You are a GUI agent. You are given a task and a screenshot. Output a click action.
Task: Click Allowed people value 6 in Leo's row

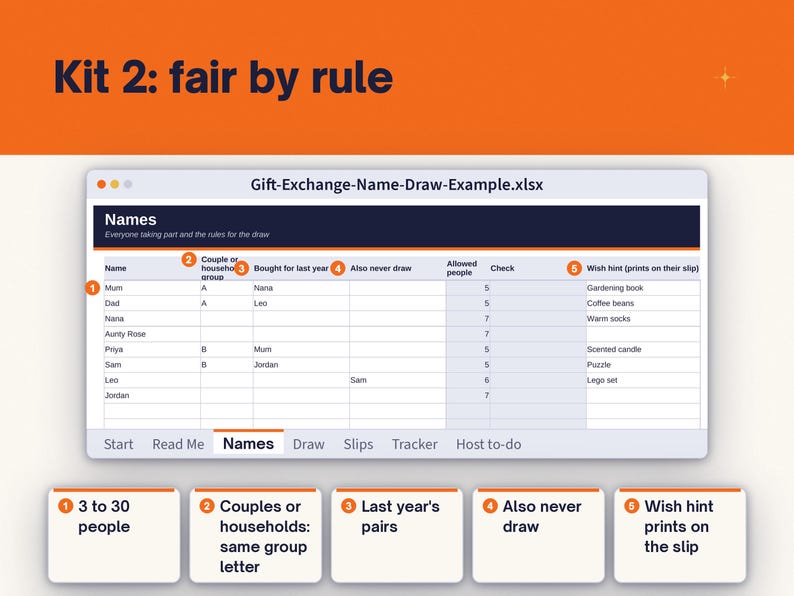[468, 380]
